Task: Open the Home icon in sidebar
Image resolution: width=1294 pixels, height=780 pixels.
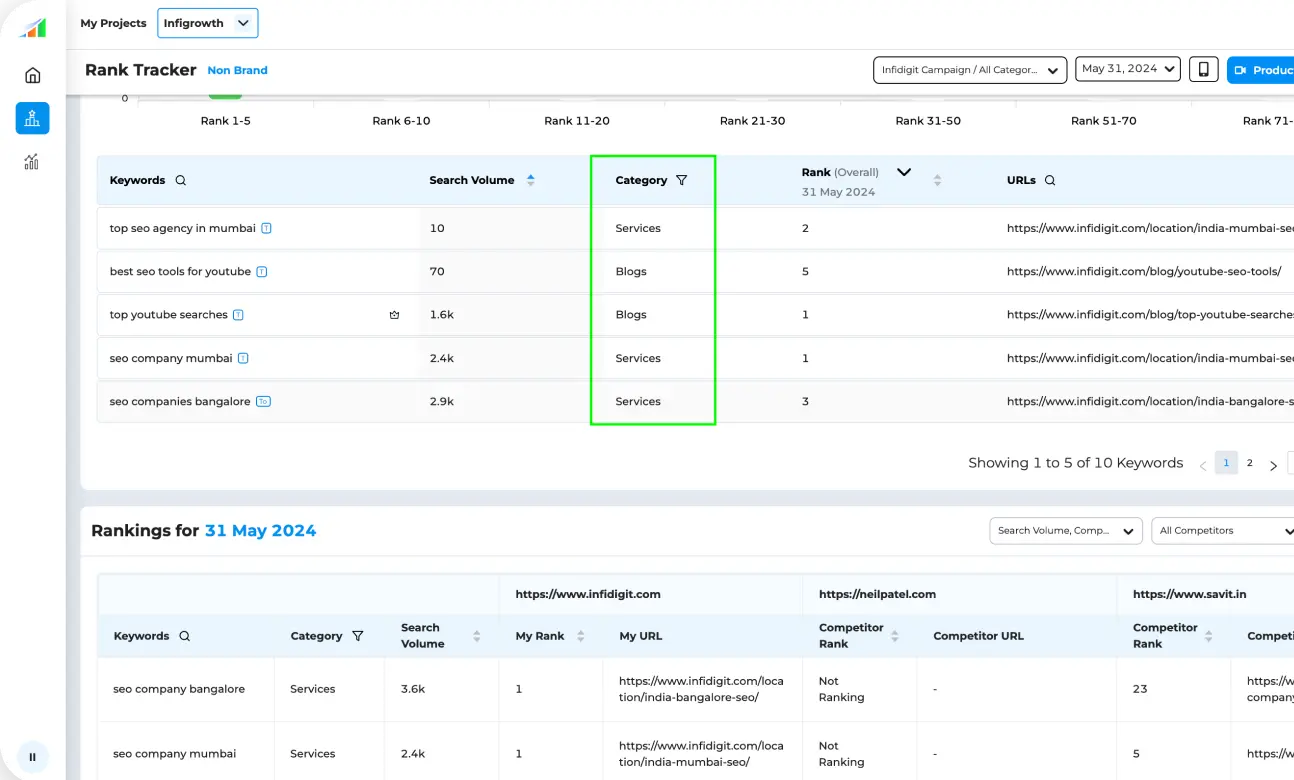Action: click(32, 75)
